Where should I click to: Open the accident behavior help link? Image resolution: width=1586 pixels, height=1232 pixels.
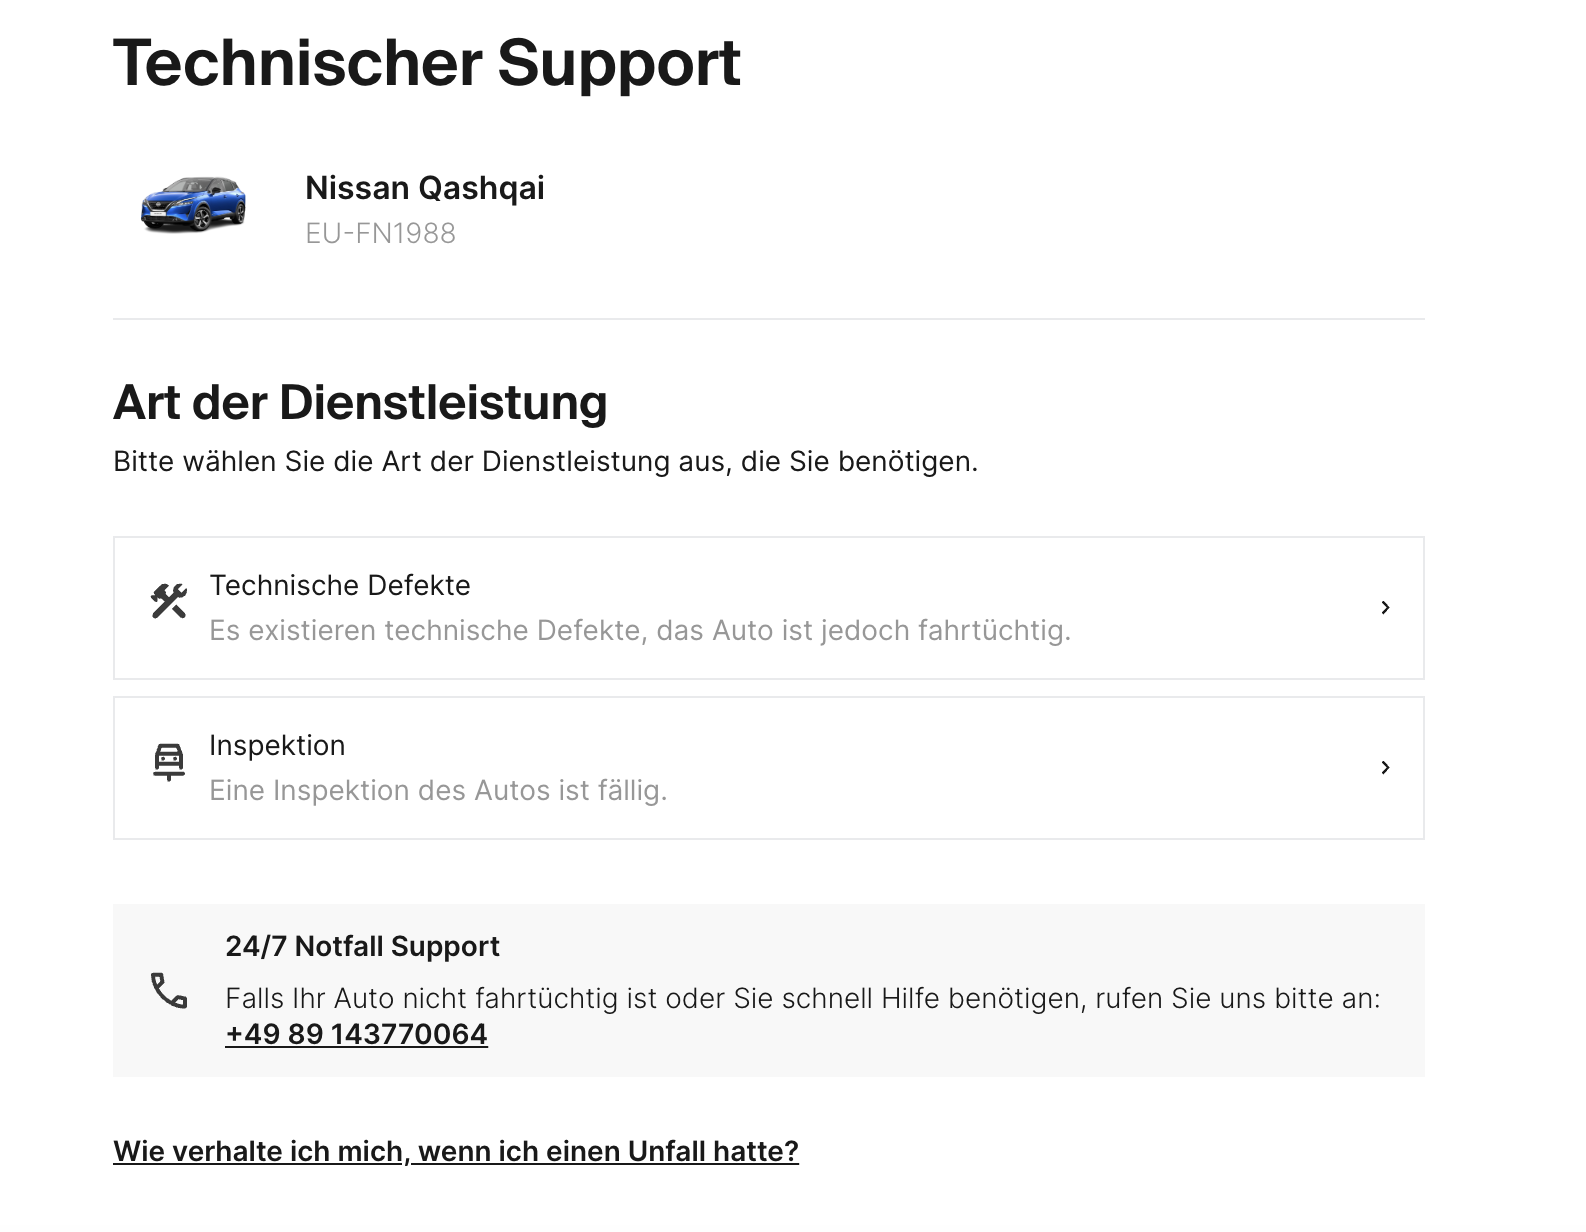[x=456, y=1151]
